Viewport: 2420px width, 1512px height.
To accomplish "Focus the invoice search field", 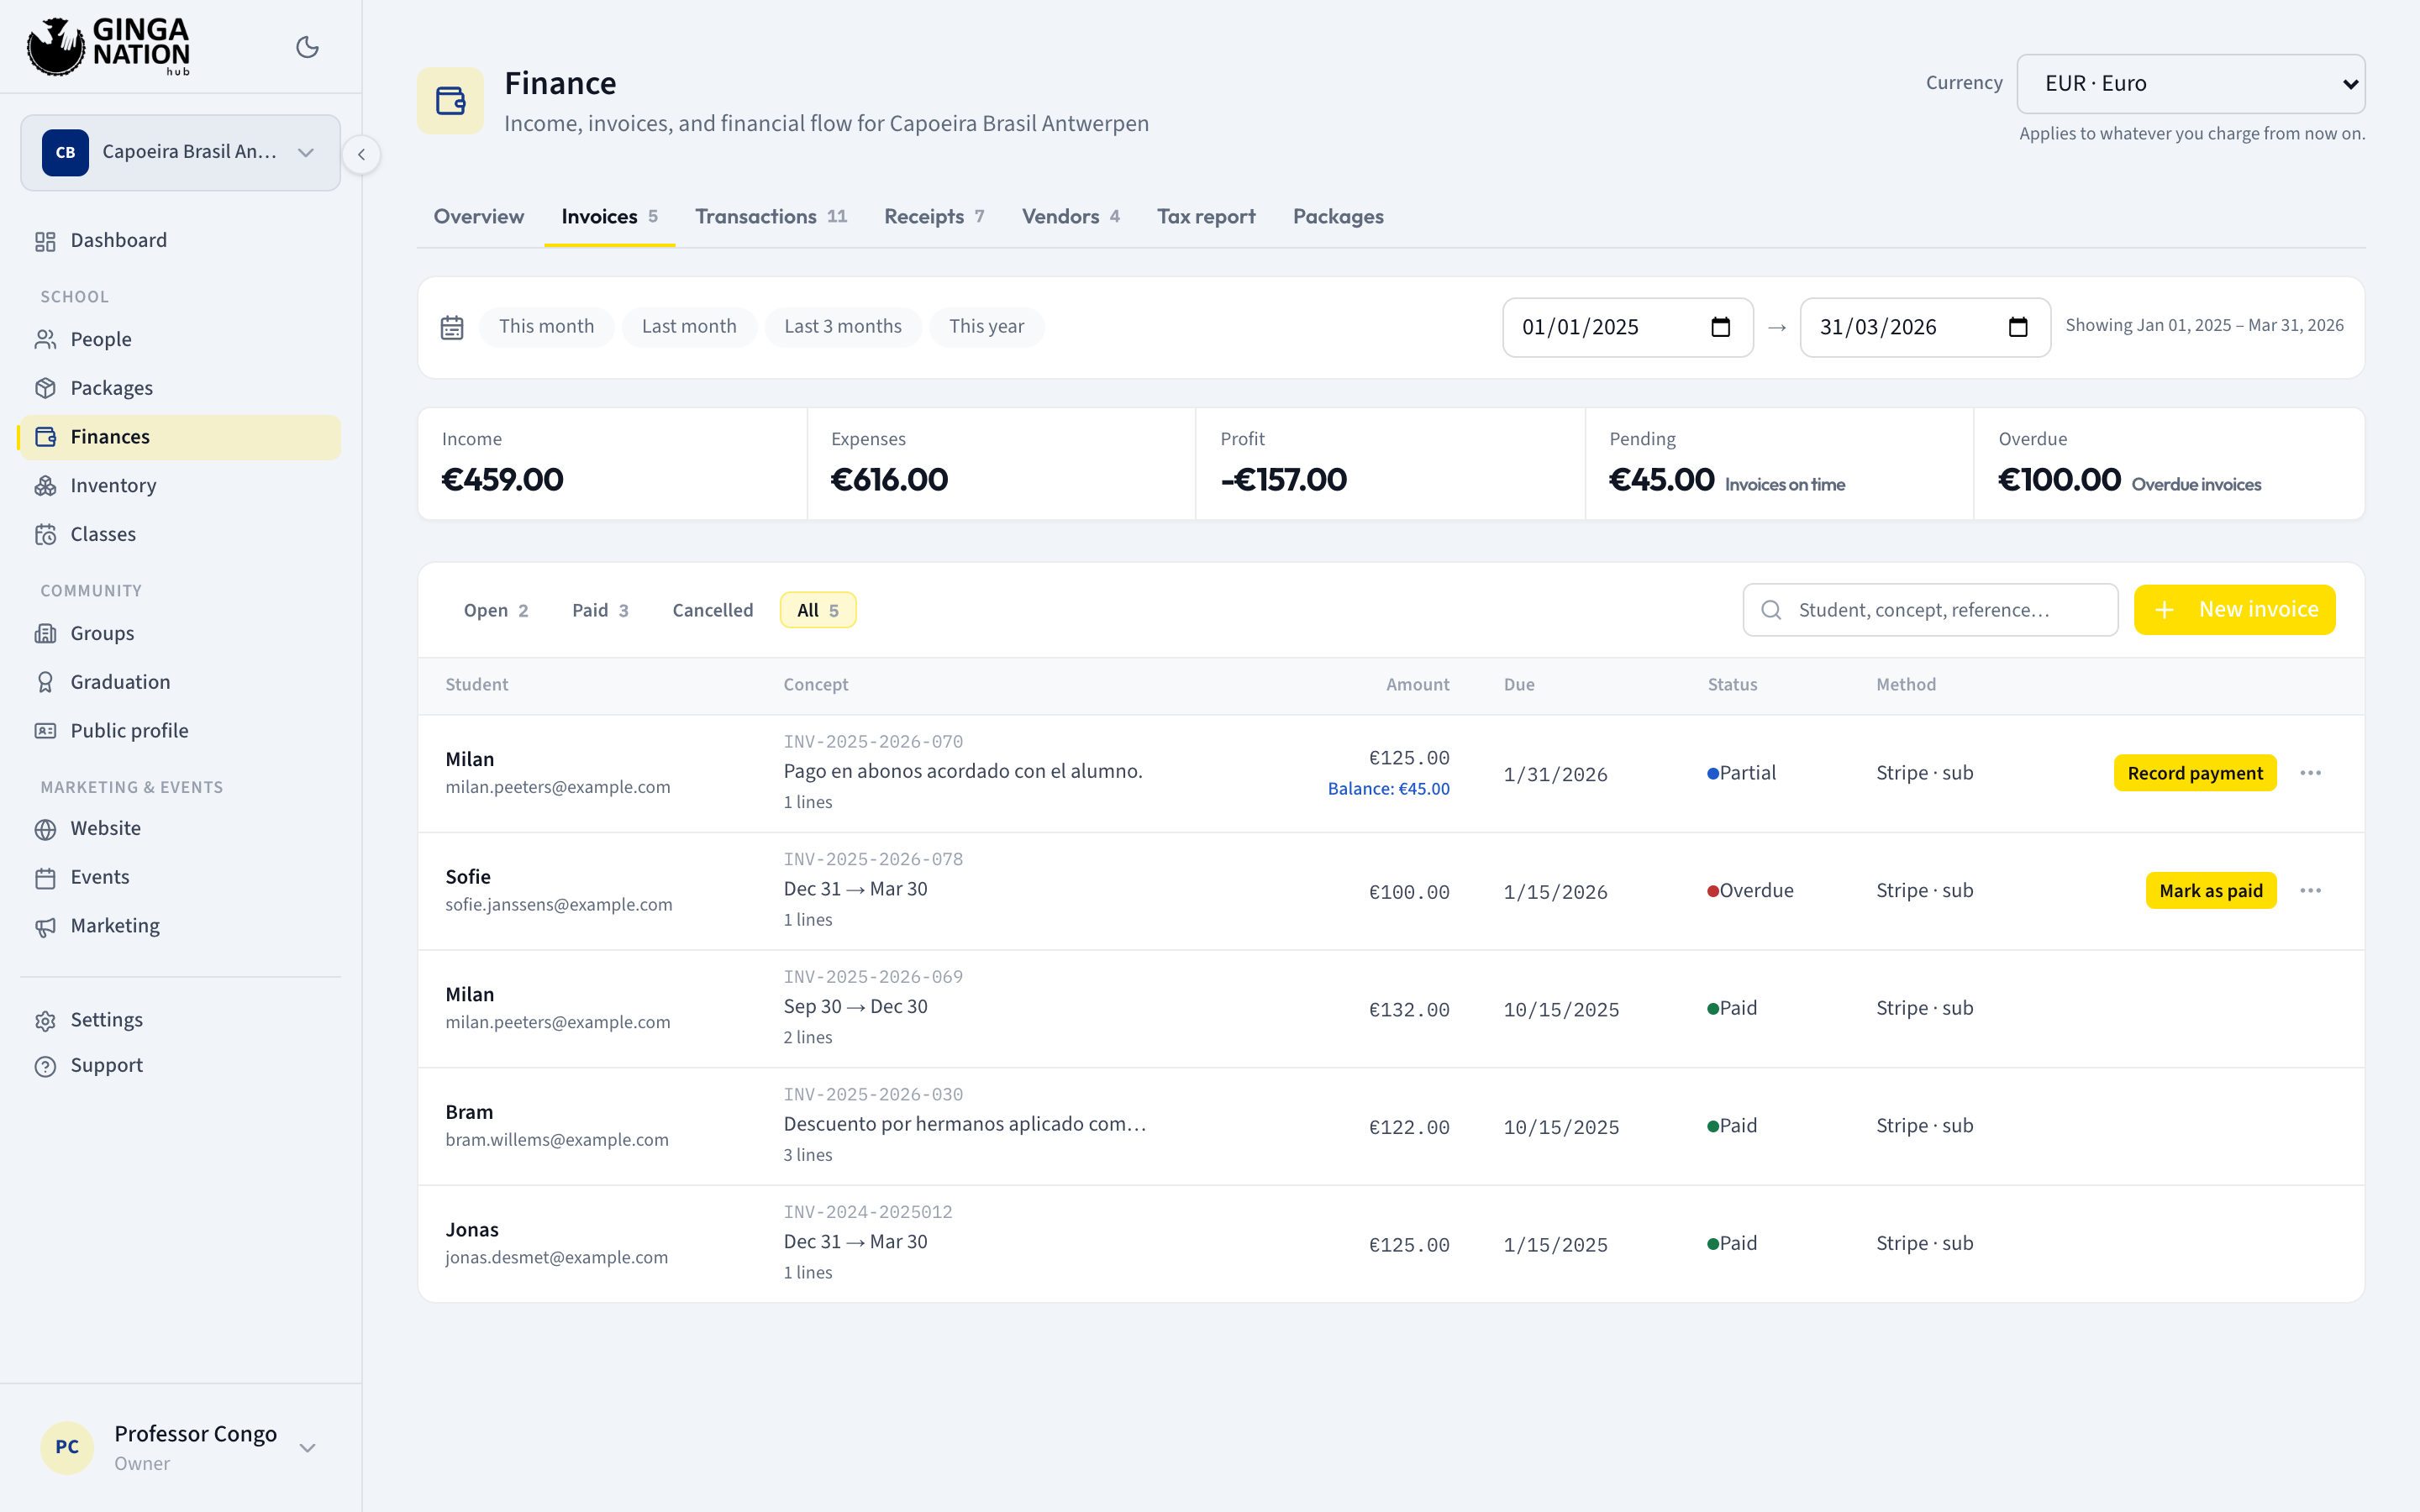I will coord(1930,610).
